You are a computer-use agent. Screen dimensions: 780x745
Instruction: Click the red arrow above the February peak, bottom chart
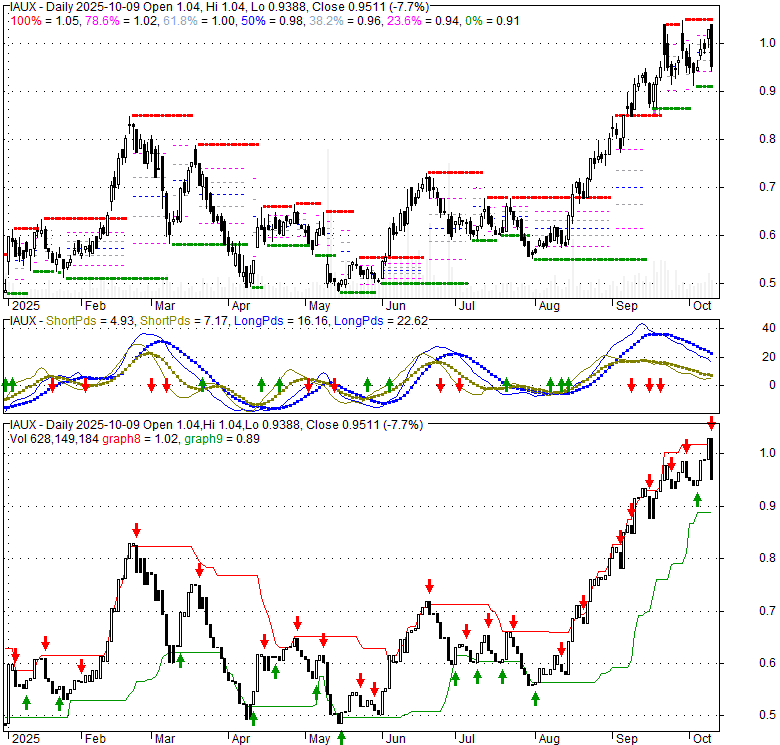[x=136, y=530]
